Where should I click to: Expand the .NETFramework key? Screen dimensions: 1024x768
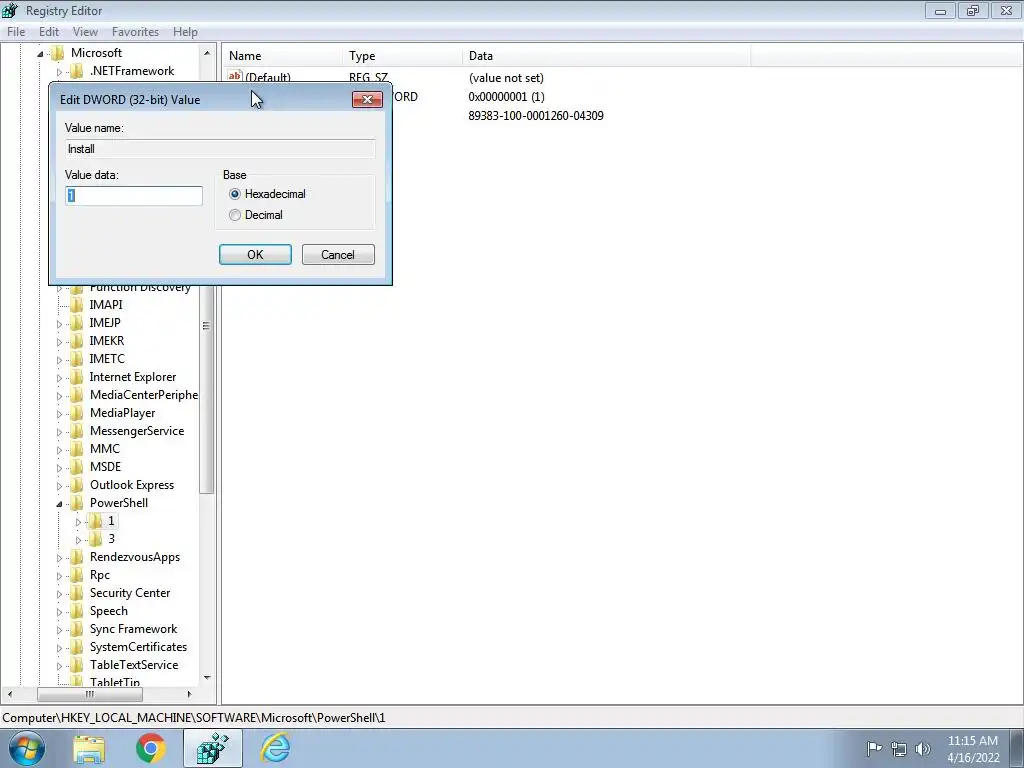(x=59, y=72)
